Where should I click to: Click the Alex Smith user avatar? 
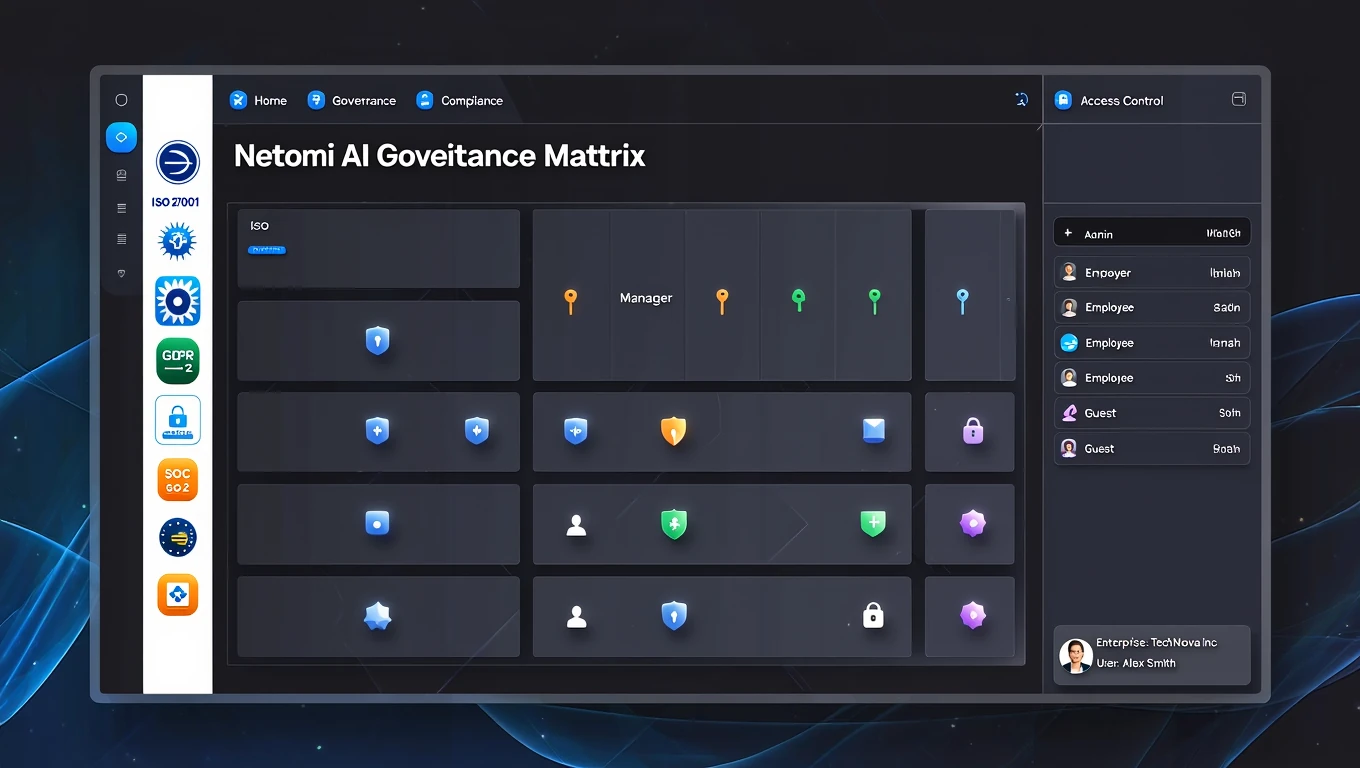(x=1076, y=656)
